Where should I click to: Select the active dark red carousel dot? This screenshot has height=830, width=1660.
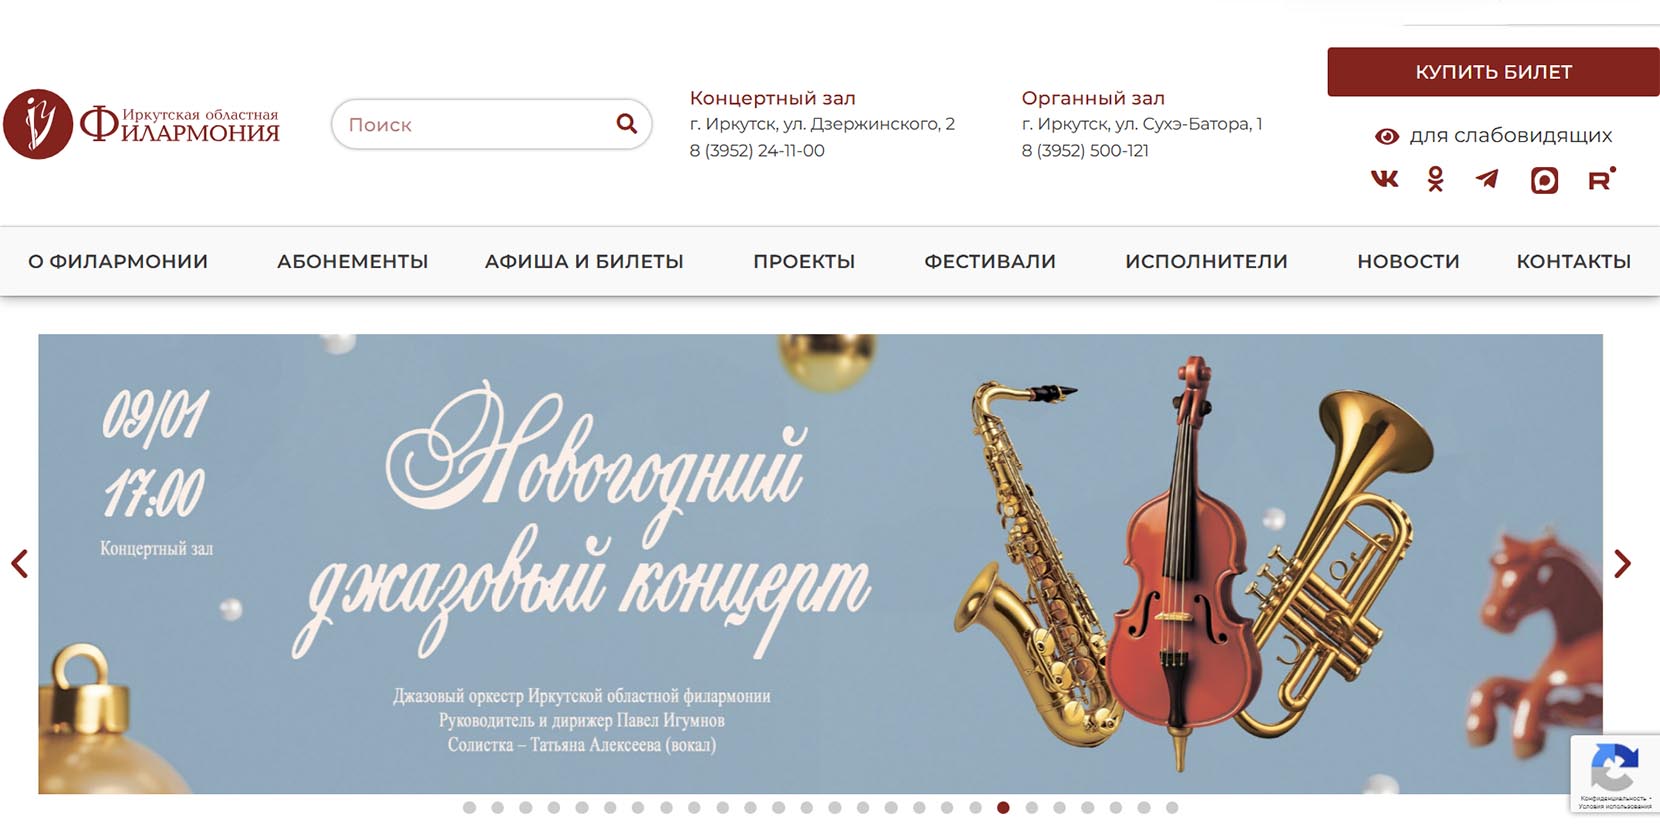[x=1003, y=807]
